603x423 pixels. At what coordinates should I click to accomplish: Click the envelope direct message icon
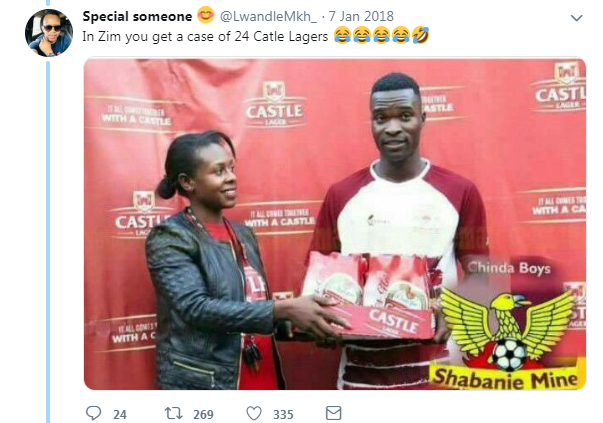coord(333,413)
